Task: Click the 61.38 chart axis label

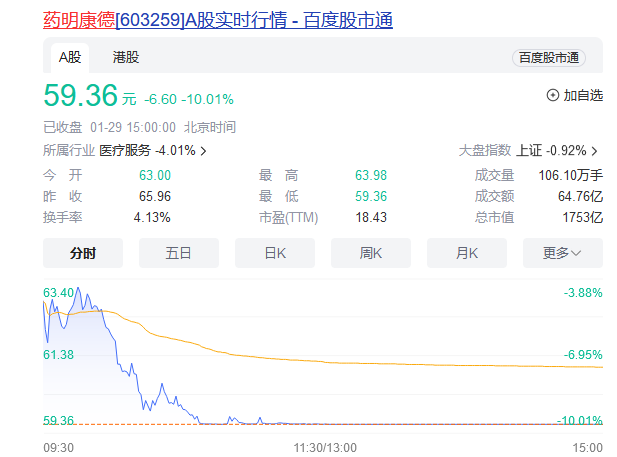Action: pos(58,355)
